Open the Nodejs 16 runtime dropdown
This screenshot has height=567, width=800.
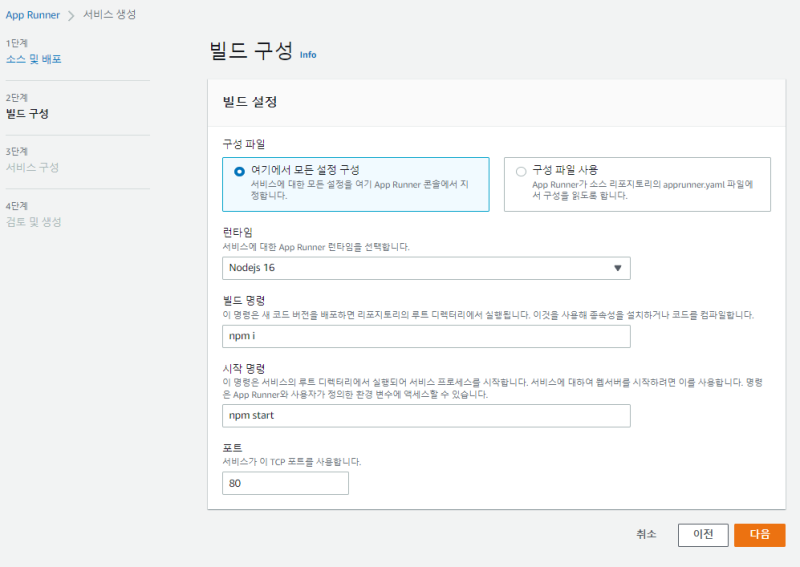coord(425,268)
